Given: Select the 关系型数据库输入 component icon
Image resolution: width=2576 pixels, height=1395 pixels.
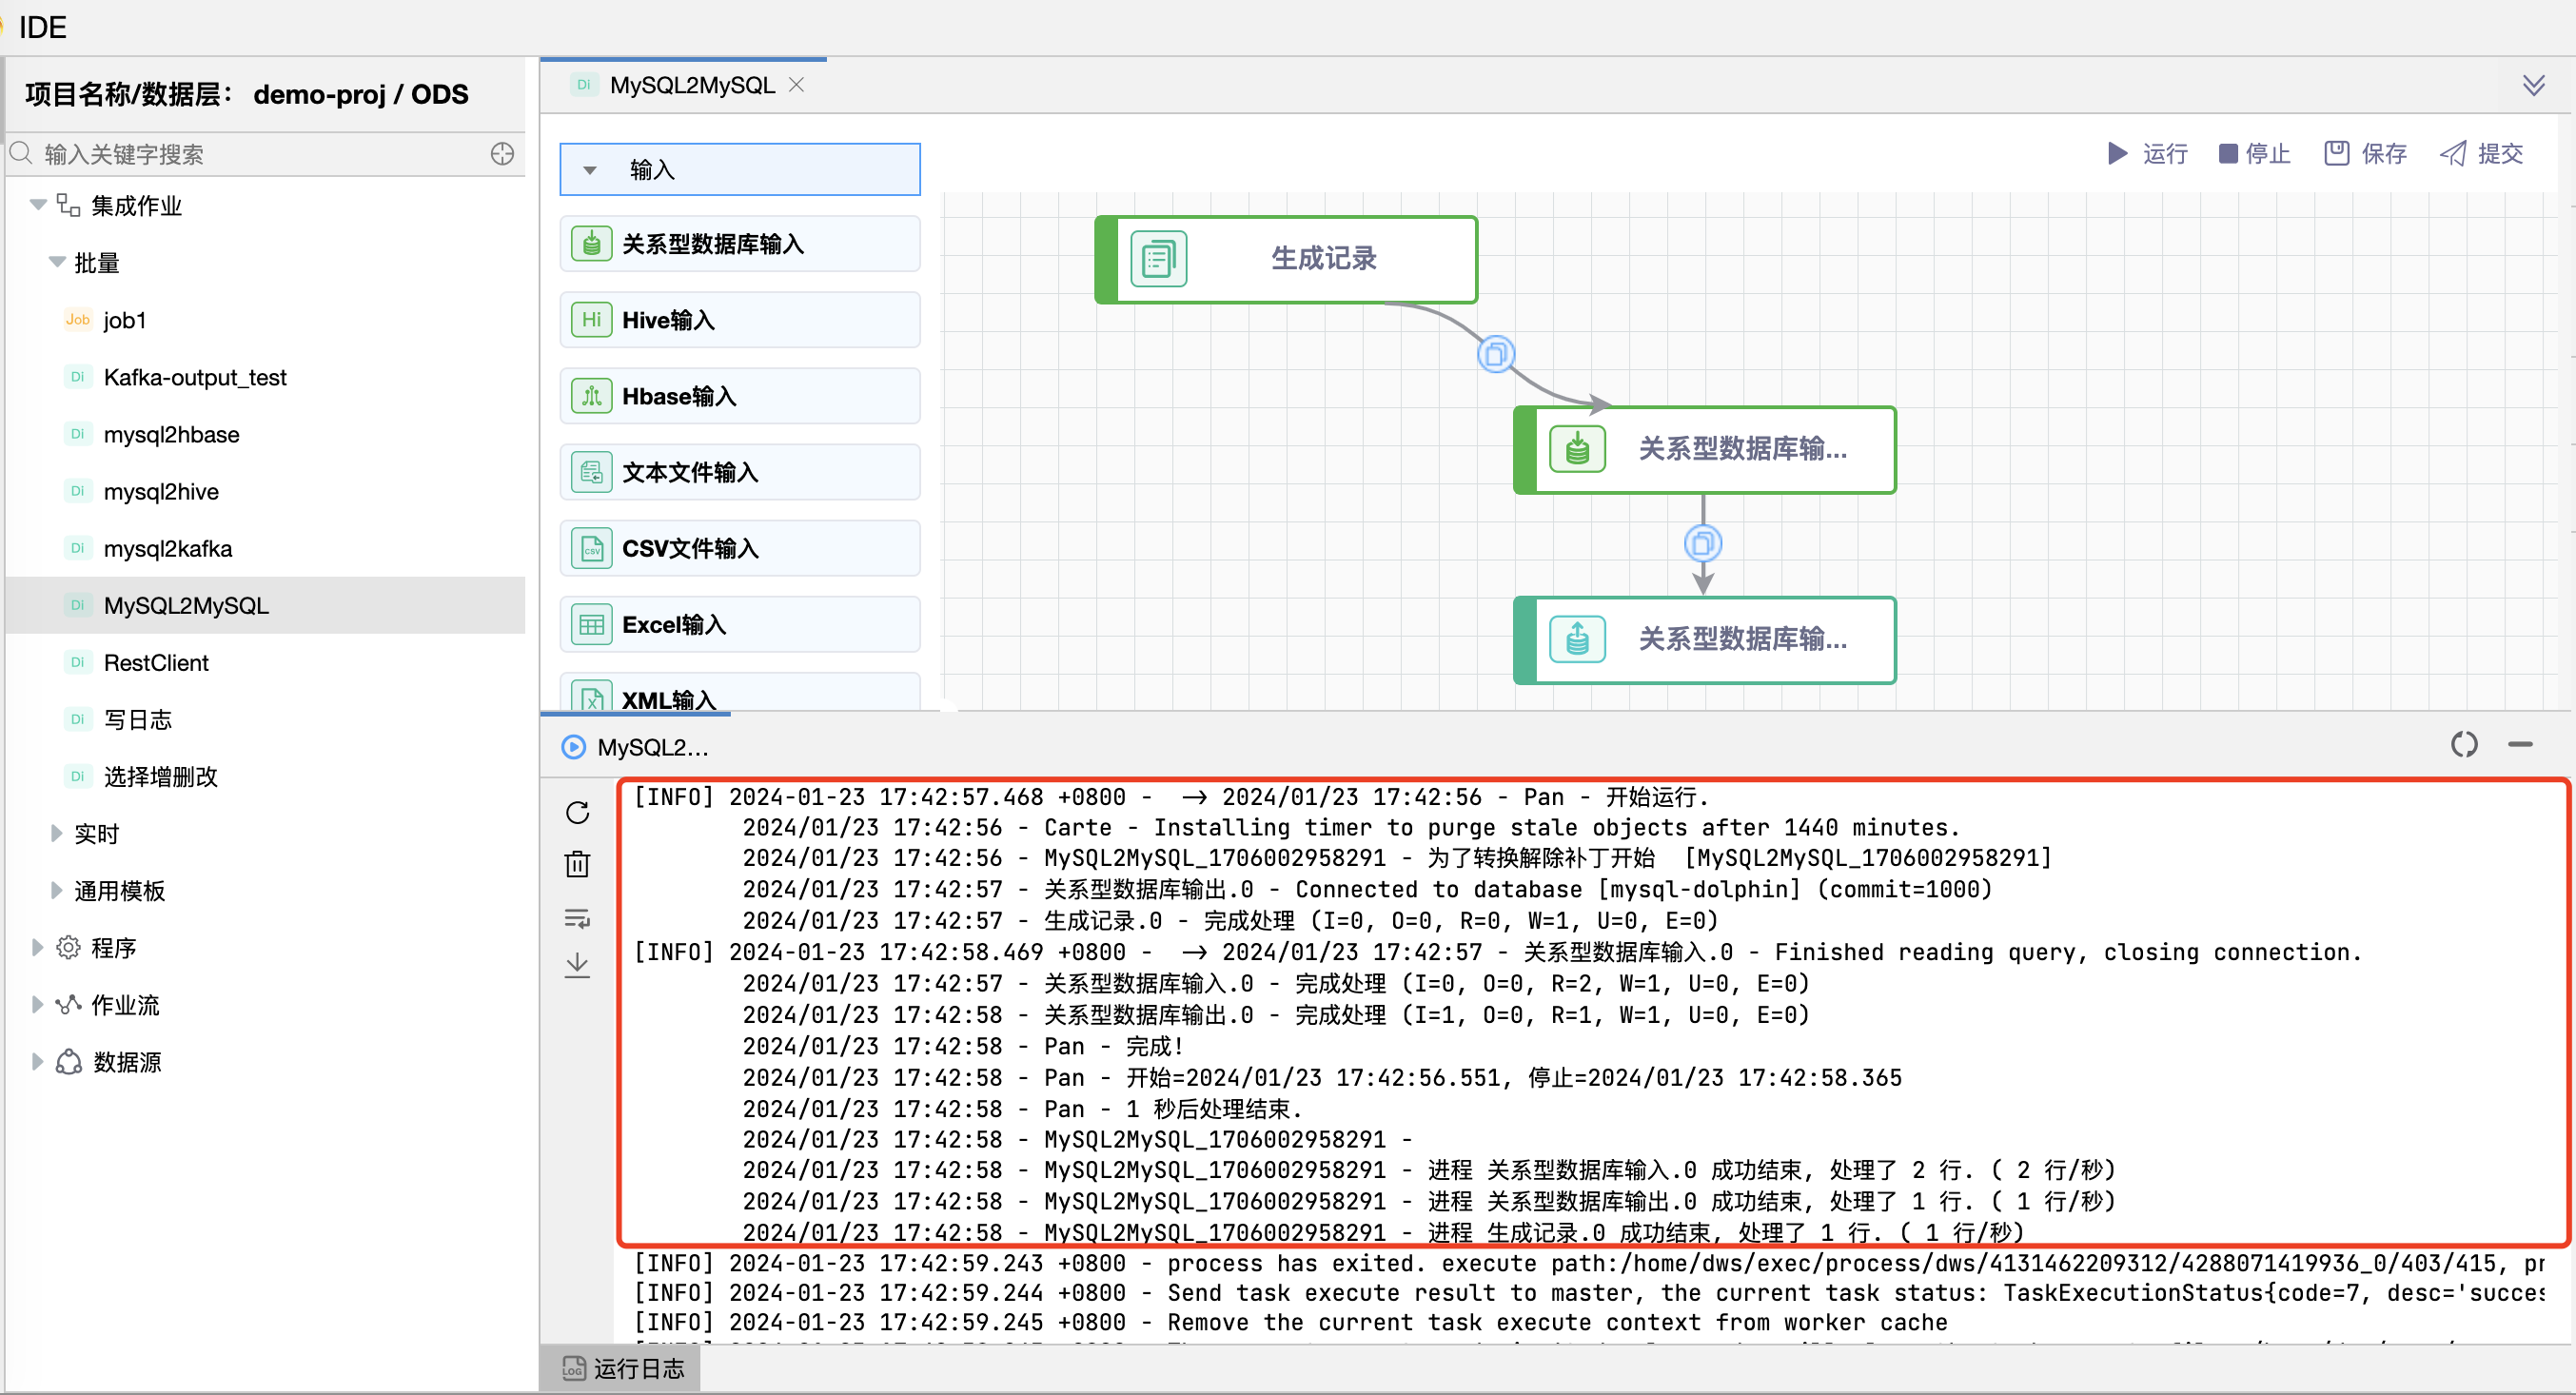Looking at the screenshot, I should pyautogui.click(x=591, y=243).
